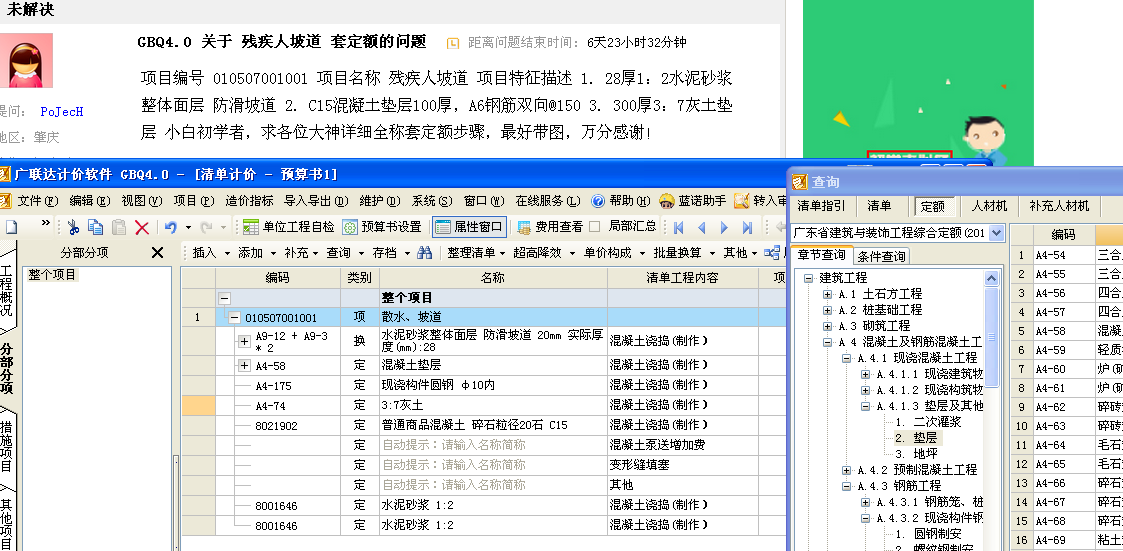Jump to last record navigation arrow
Viewport: 1123px width, 551px height.
pos(747,228)
